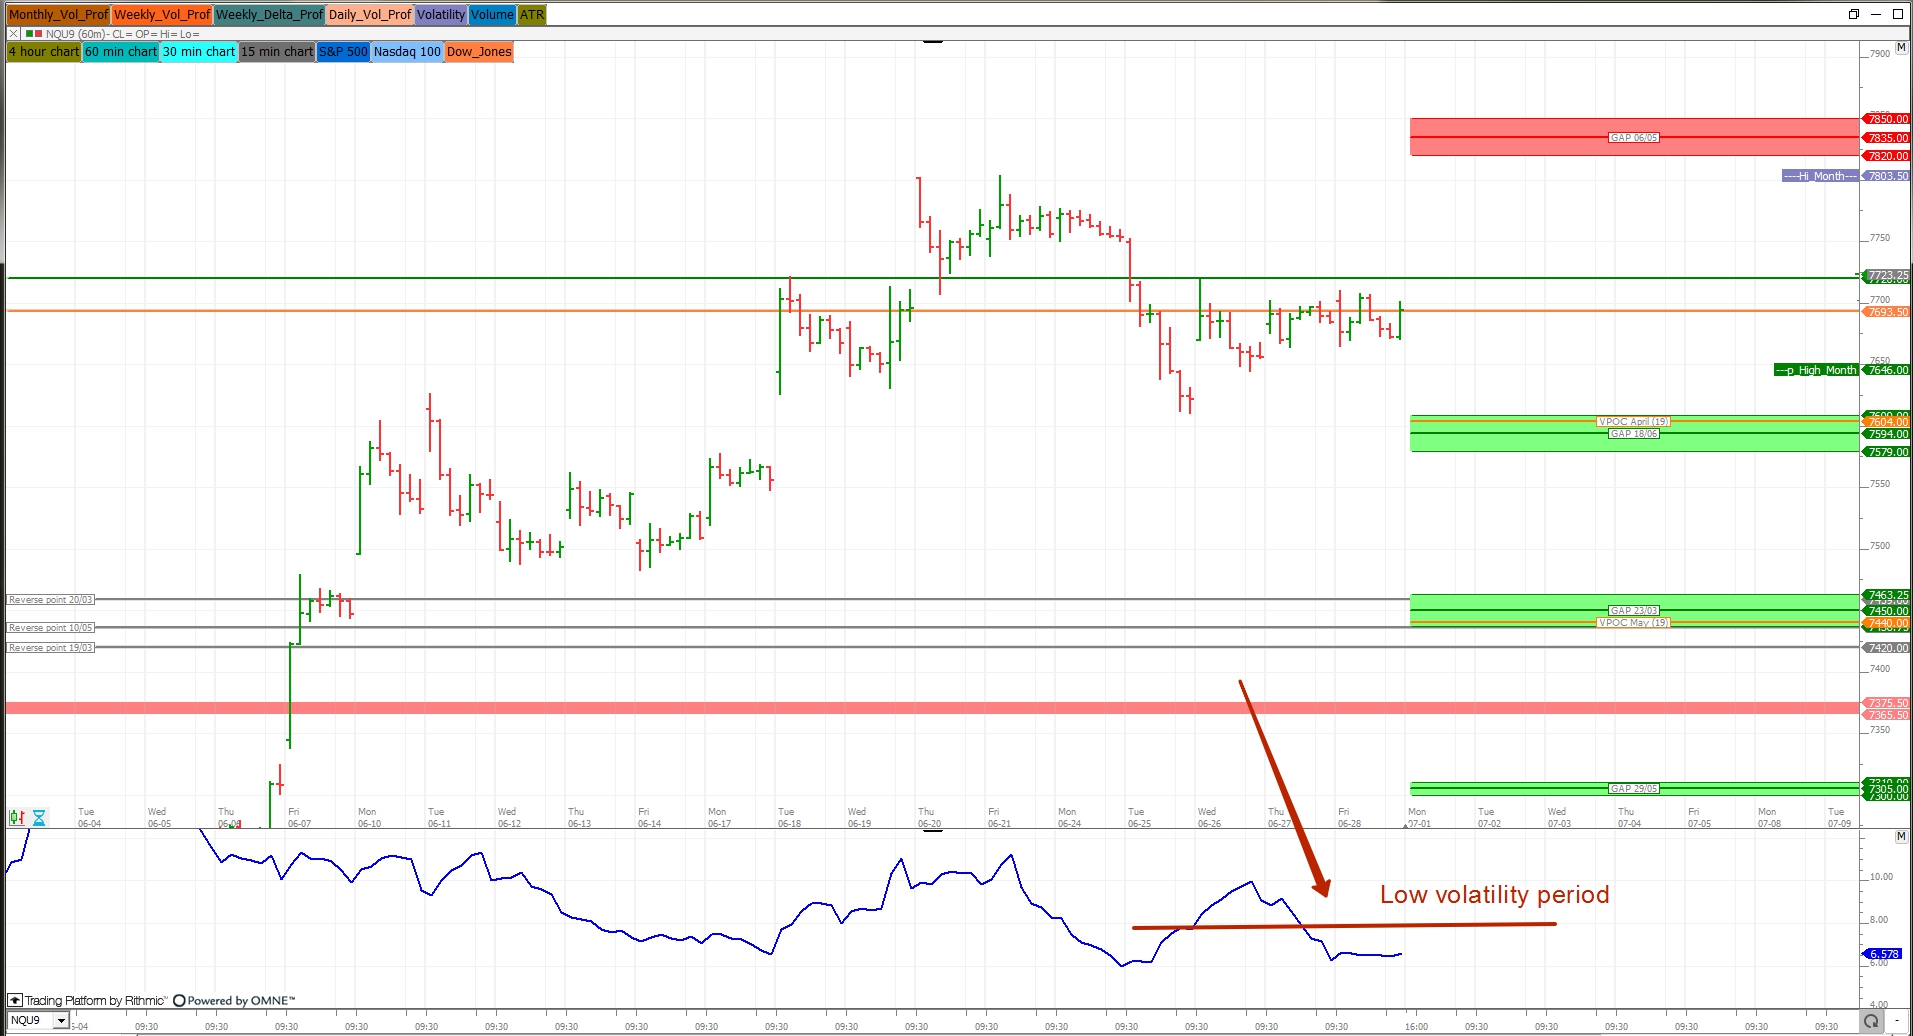Click the 7723.25 price marker
The image size is (1913, 1036).
click(x=1886, y=275)
